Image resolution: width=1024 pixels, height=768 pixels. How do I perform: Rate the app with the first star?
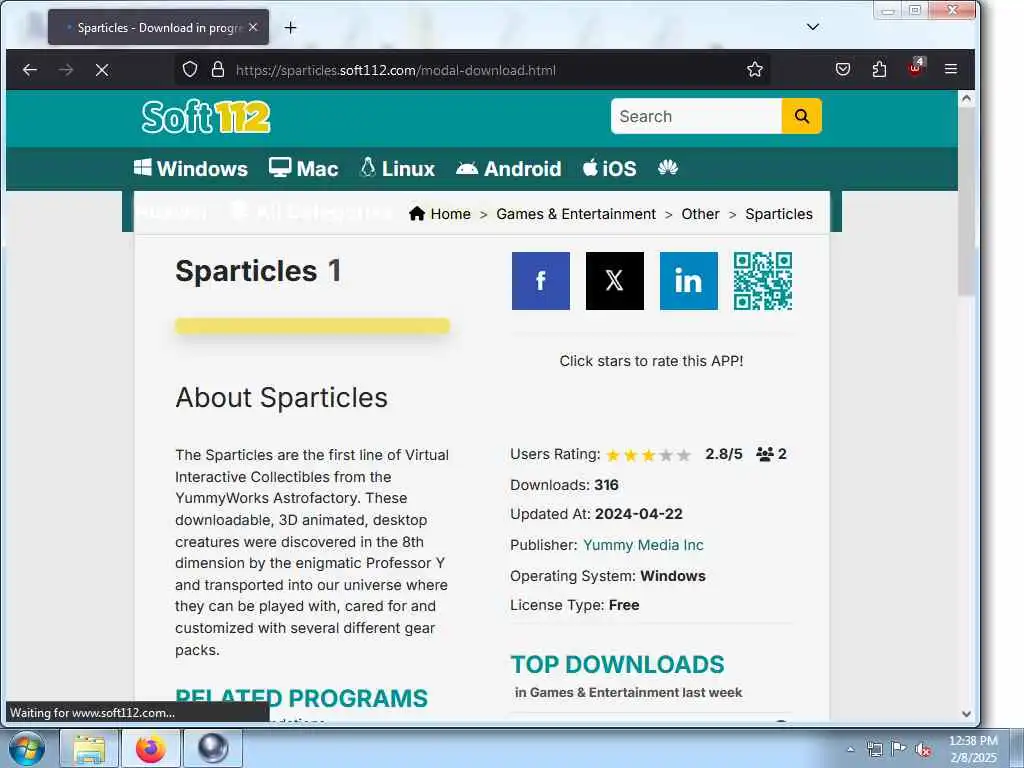[613, 455]
